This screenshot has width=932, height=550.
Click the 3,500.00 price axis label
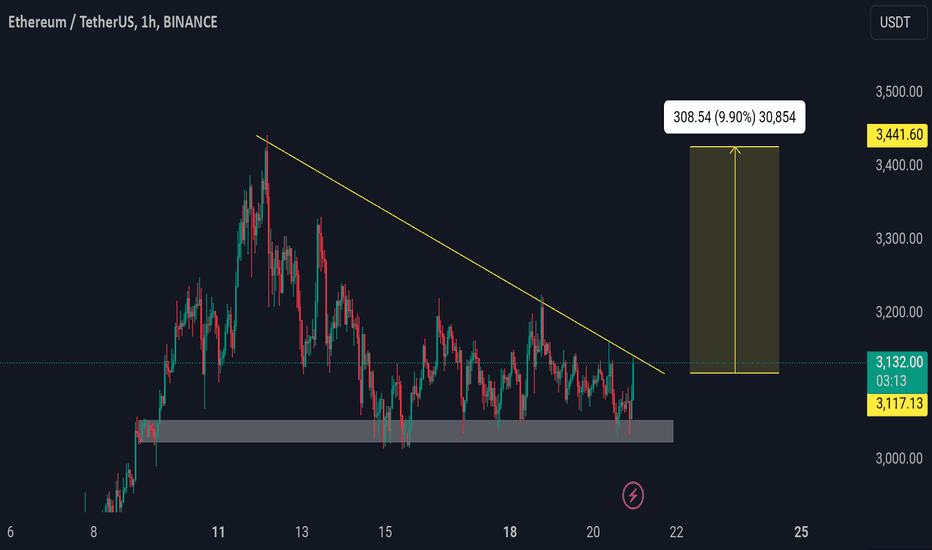[899, 92]
